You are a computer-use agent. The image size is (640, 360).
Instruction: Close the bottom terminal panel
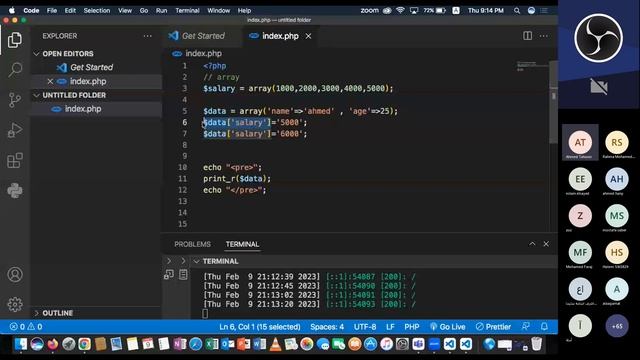coord(546,244)
